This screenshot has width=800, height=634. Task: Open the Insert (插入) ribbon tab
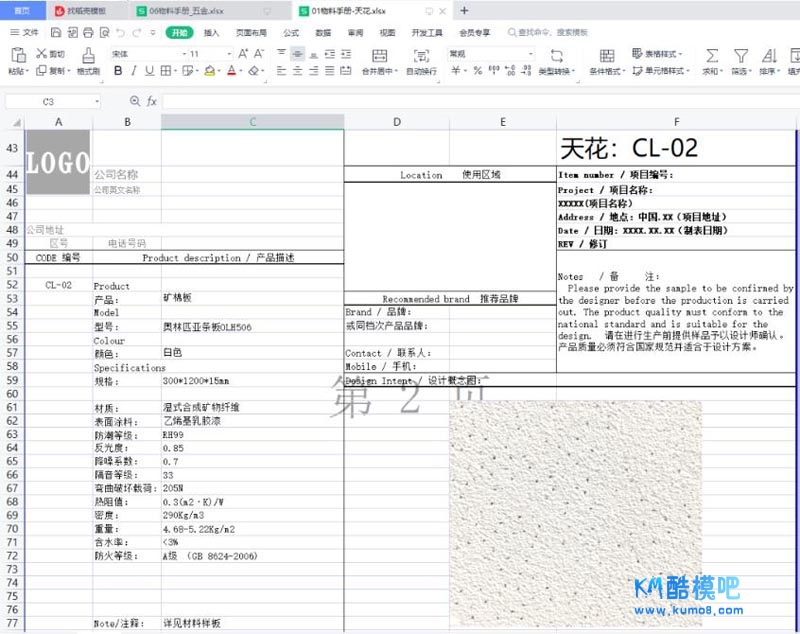click(x=211, y=32)
